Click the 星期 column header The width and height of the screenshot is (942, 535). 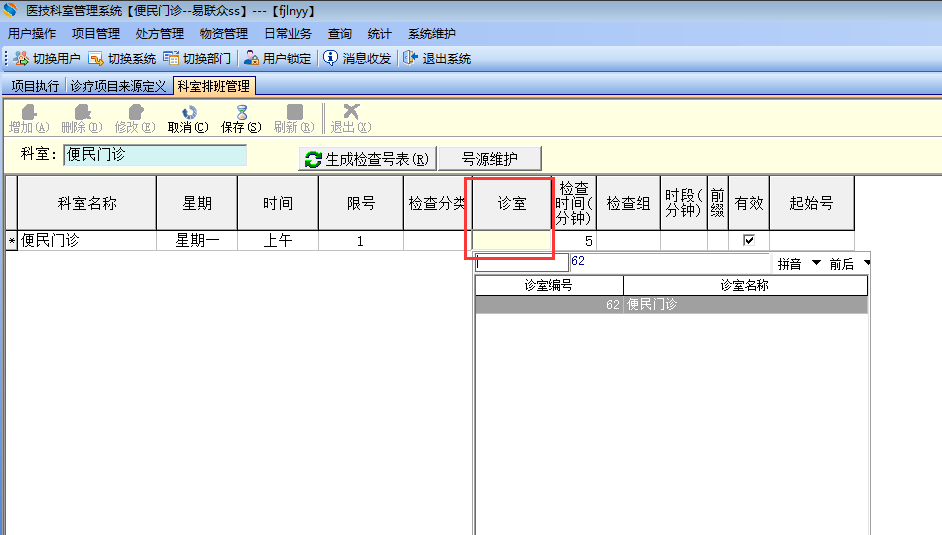[x=197, y=203]
